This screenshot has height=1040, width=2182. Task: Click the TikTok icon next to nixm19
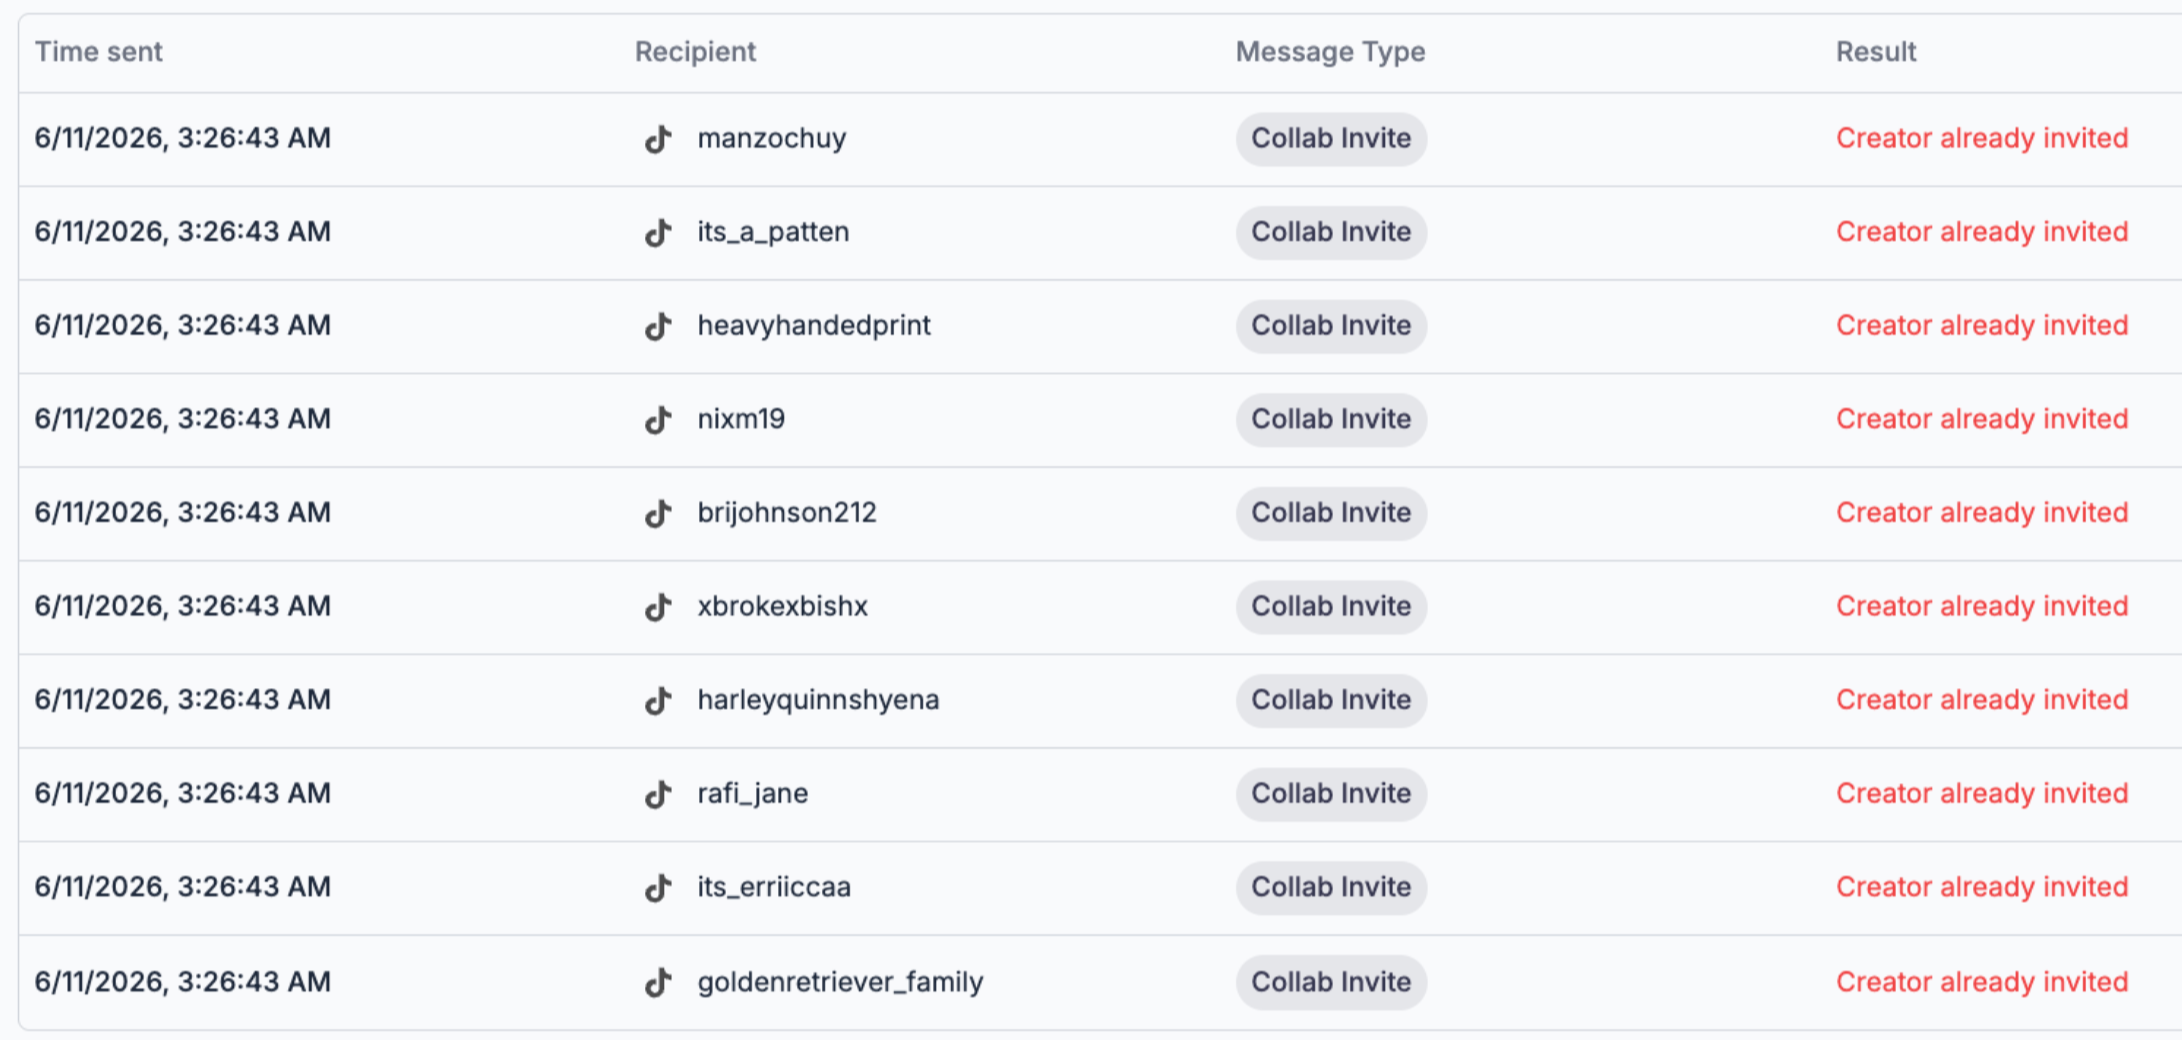[657, 420]
